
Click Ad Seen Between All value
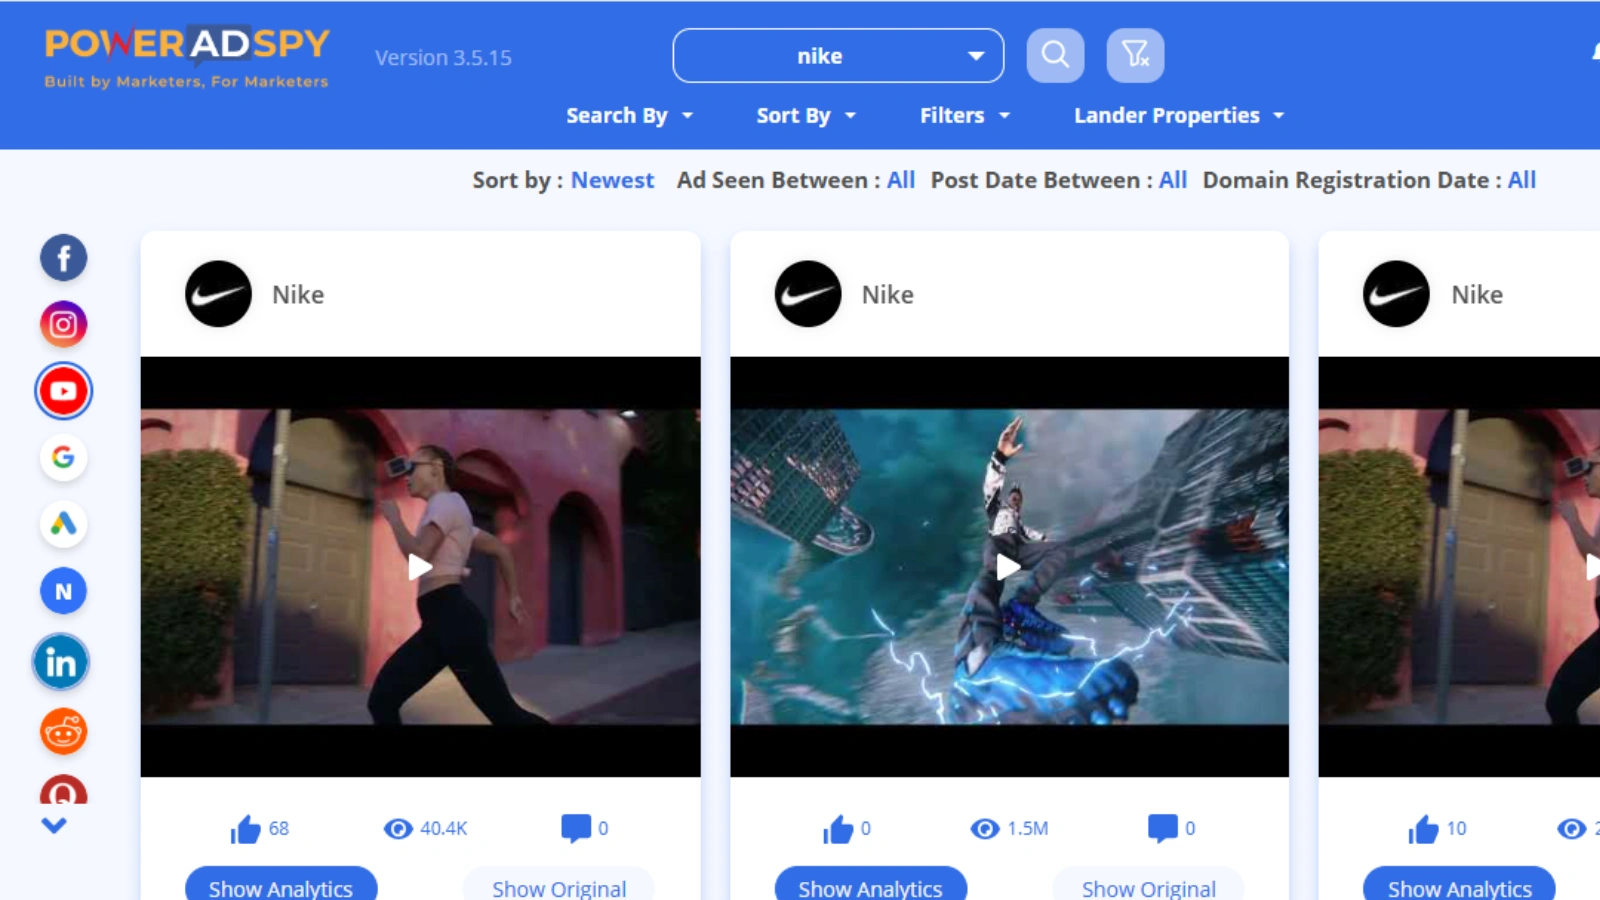click(x=901, y=180)
